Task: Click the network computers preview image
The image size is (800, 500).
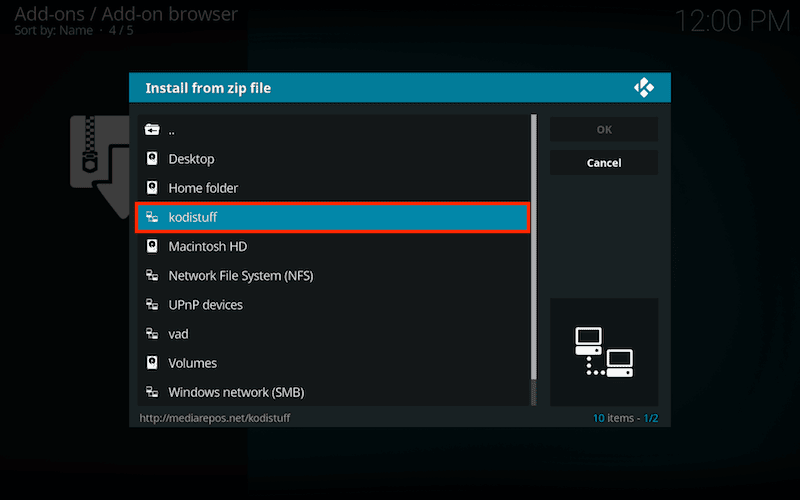Action: click(x=604, y=352)
